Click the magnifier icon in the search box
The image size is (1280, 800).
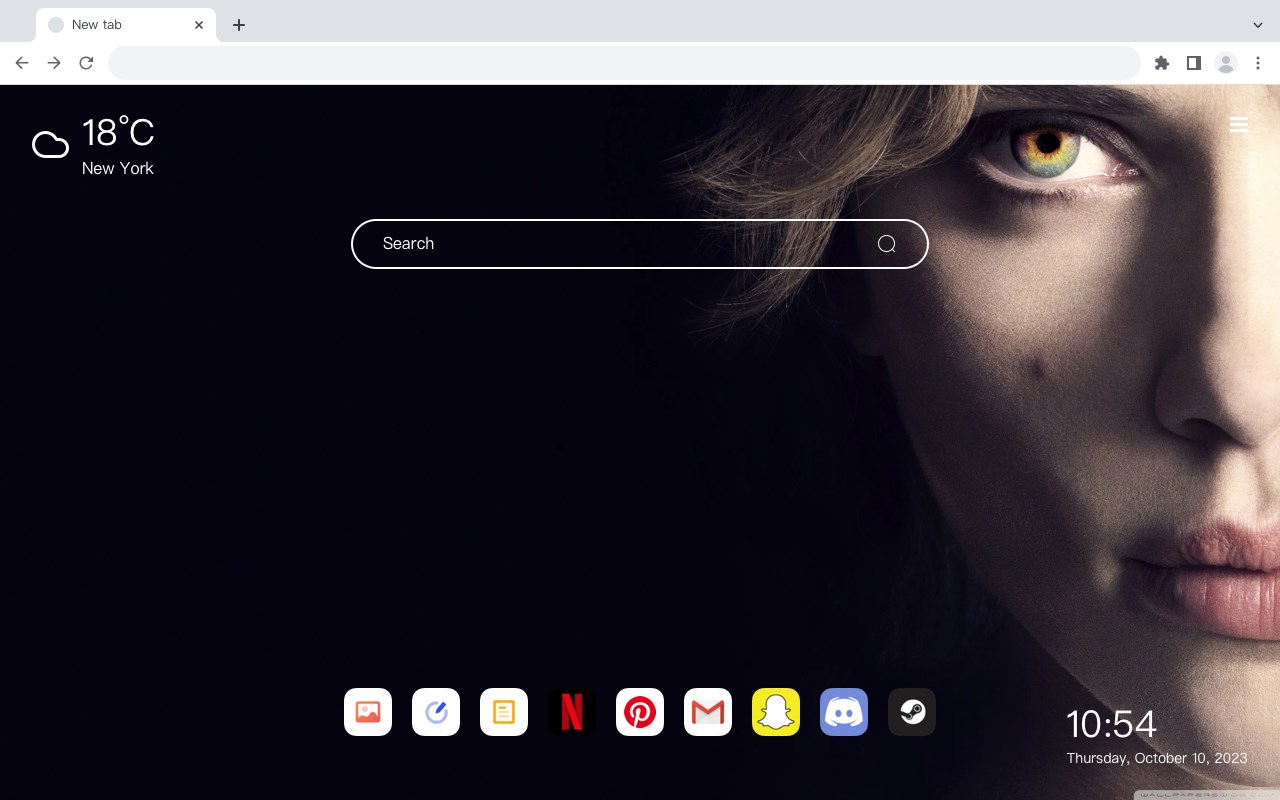tap(886, 244)
